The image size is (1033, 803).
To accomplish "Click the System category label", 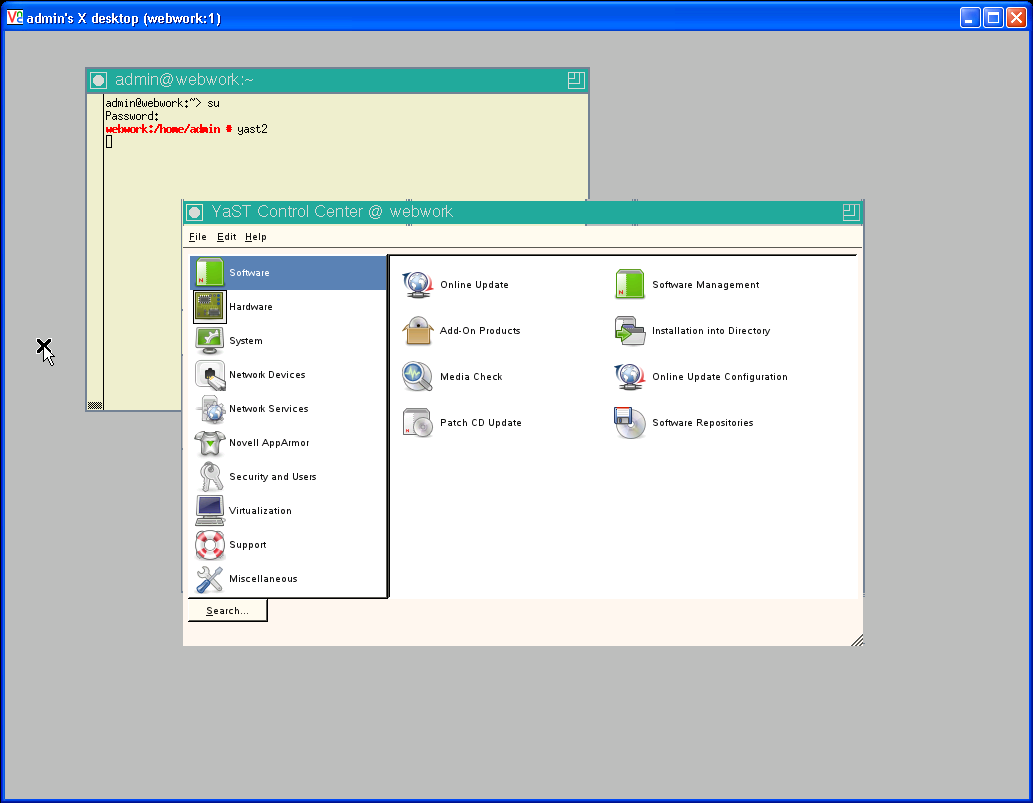I will point(246,341).
